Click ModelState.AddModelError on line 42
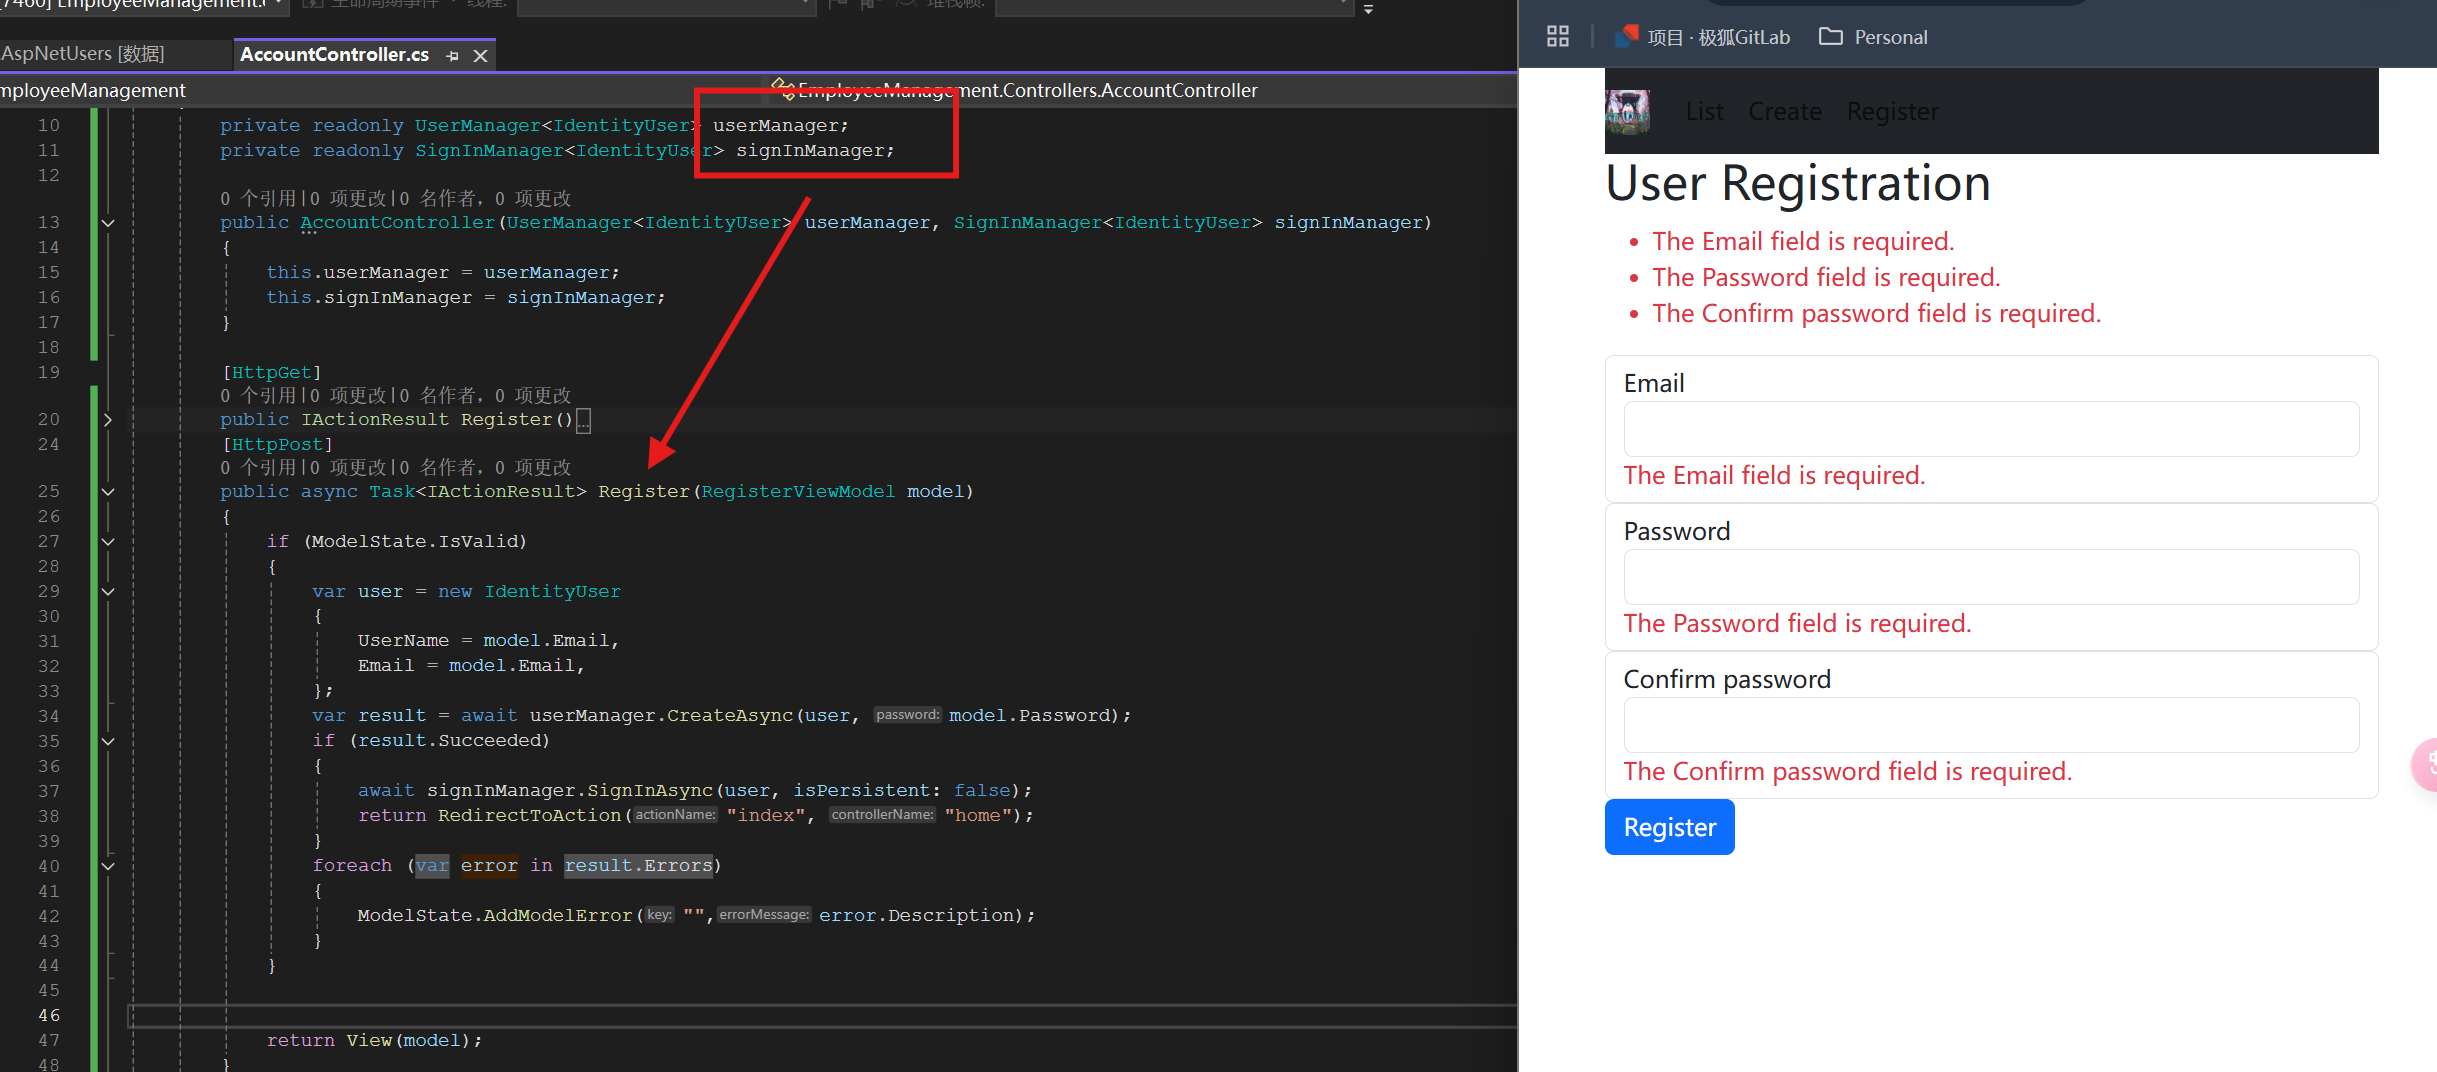The image size is (2437, 1072). [x=495, y=916]
